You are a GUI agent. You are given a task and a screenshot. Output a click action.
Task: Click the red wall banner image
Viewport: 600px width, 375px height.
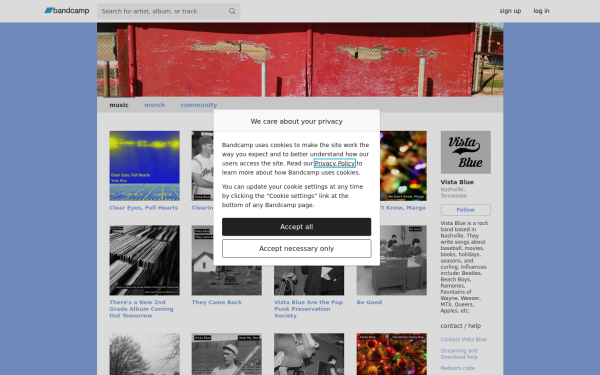click(300, 60)
